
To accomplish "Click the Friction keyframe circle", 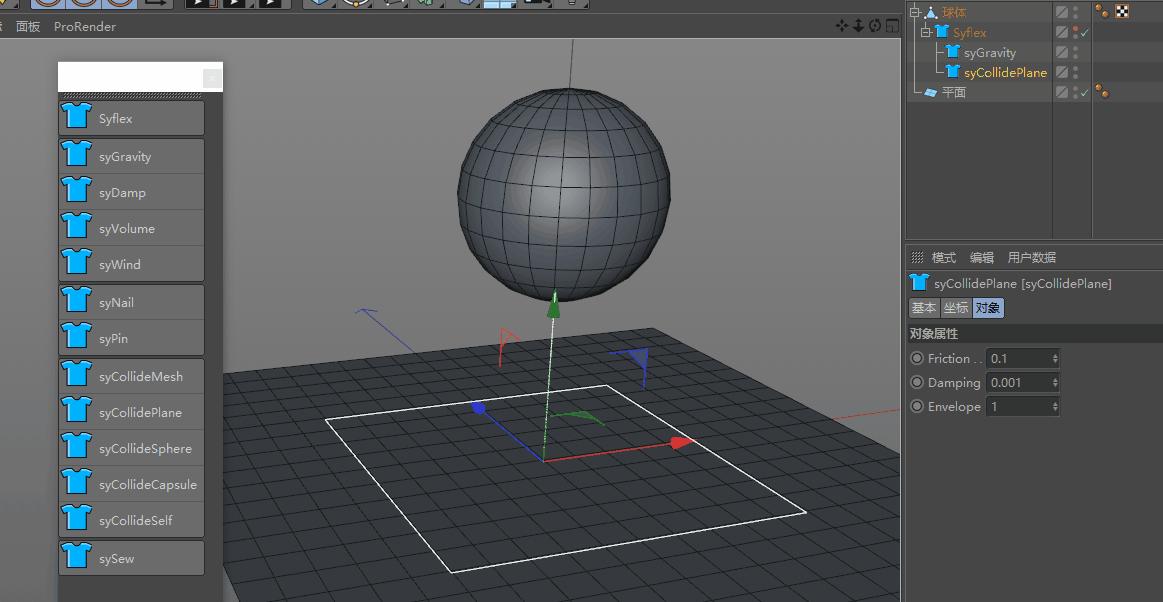I will [x=917, y=358].
